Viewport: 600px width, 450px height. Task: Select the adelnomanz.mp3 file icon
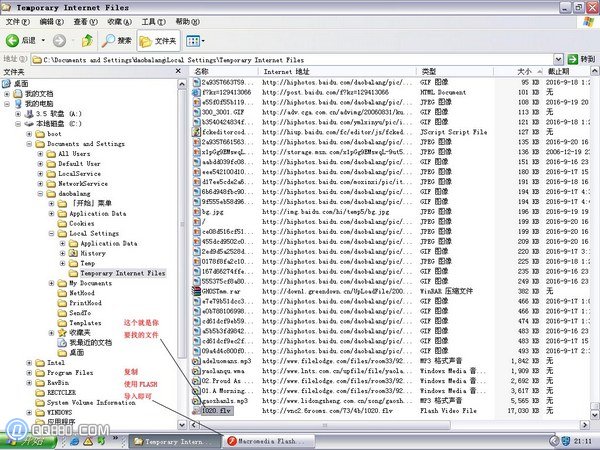[196, 361]
